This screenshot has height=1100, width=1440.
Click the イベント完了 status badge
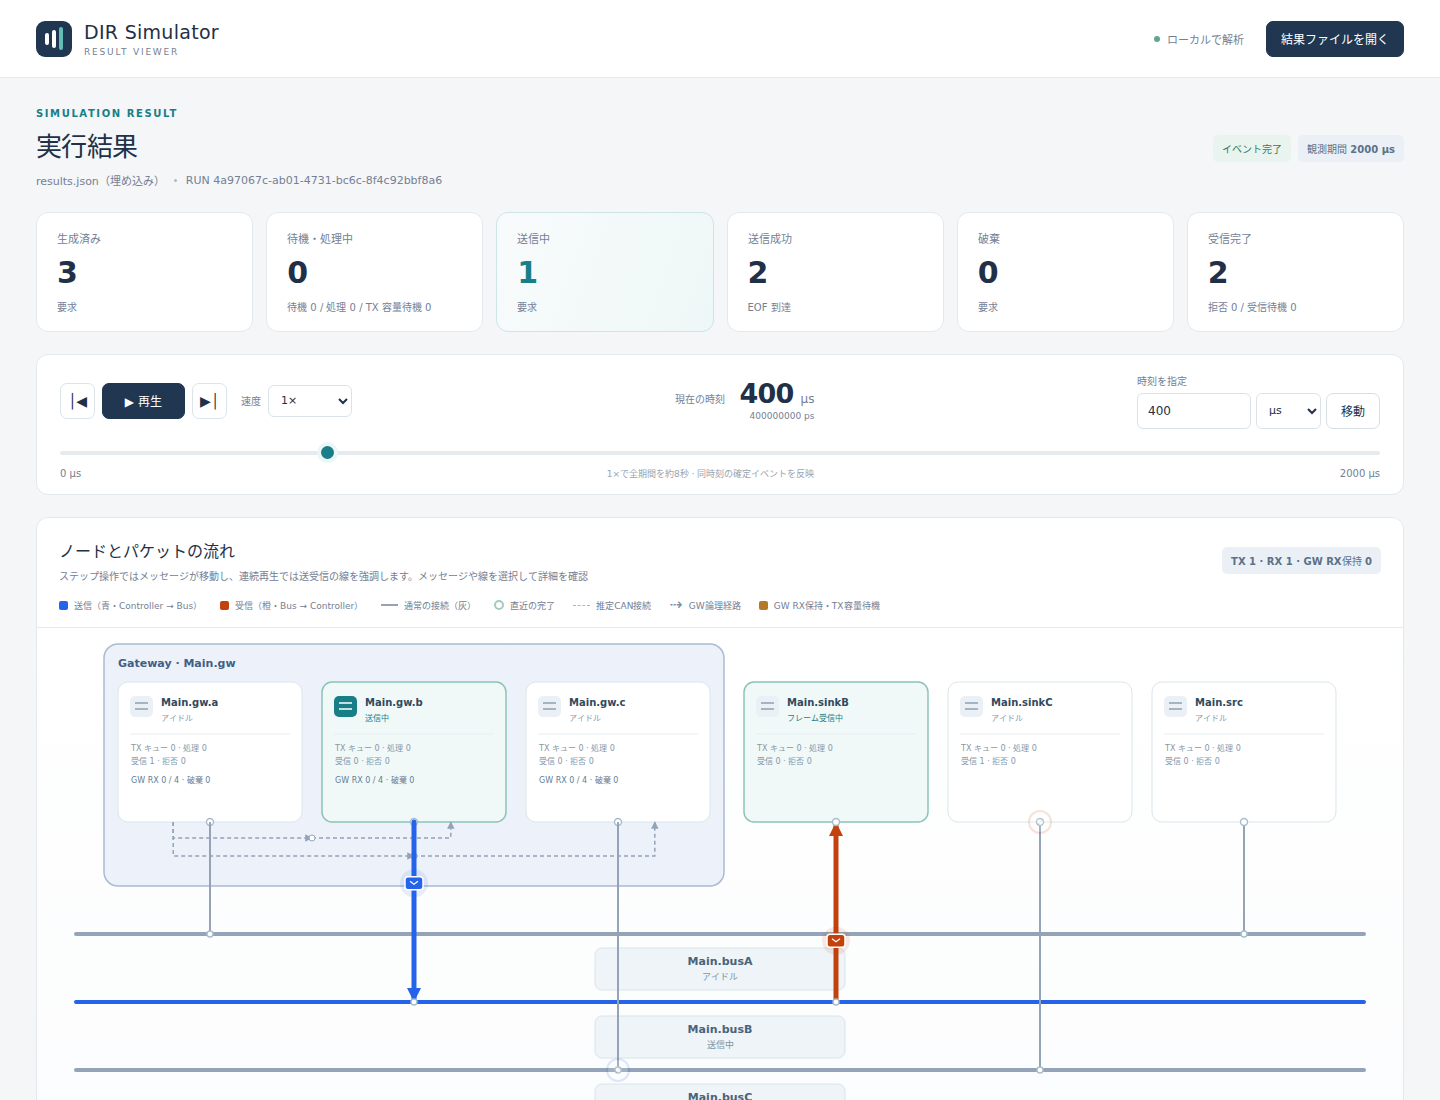tap(1252, 149)
